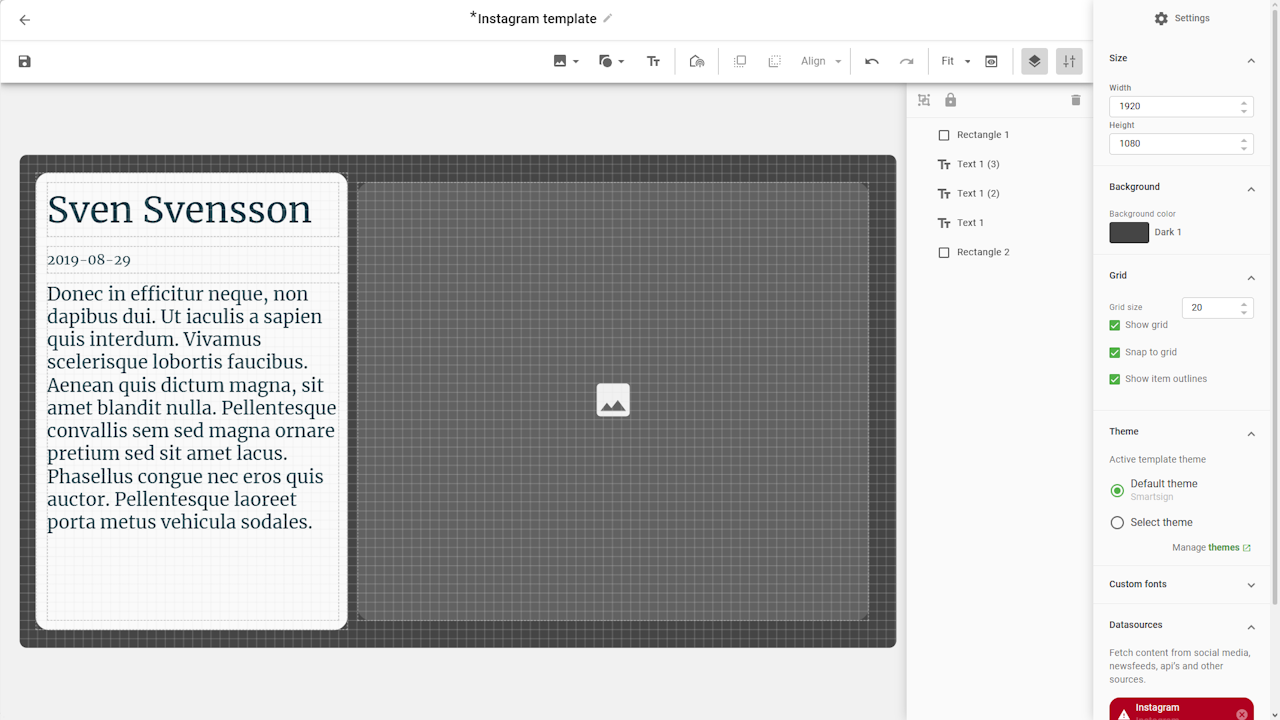Choose the Select theme radio button
1280x720 pixels.
point(1117,523)
